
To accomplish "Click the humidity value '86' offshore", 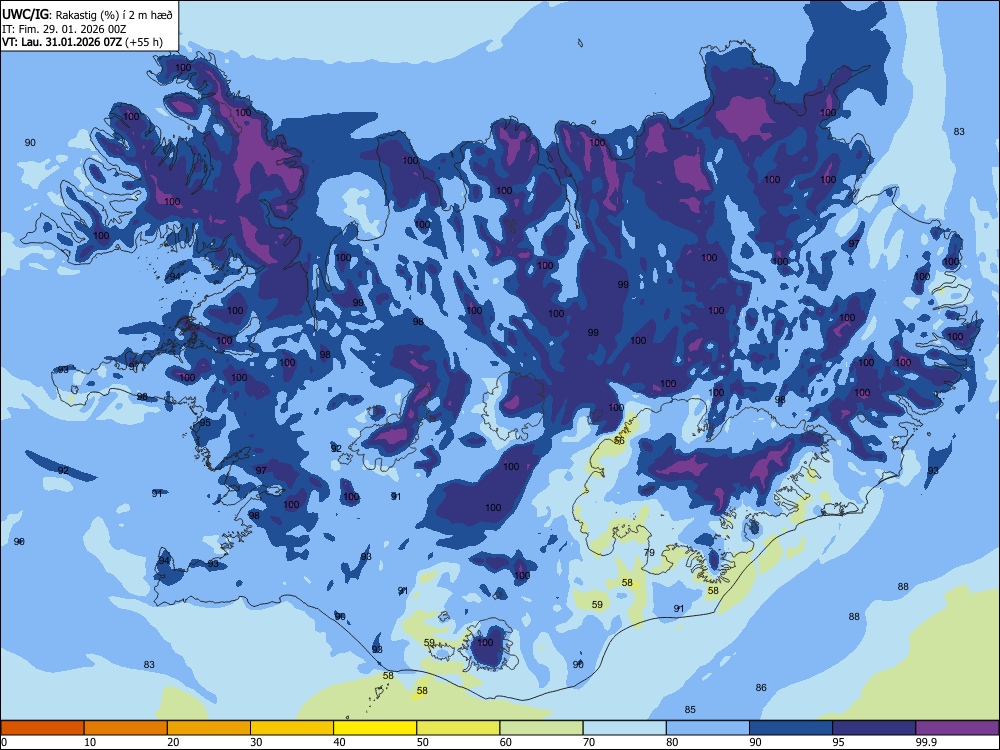I will (761, 688).
